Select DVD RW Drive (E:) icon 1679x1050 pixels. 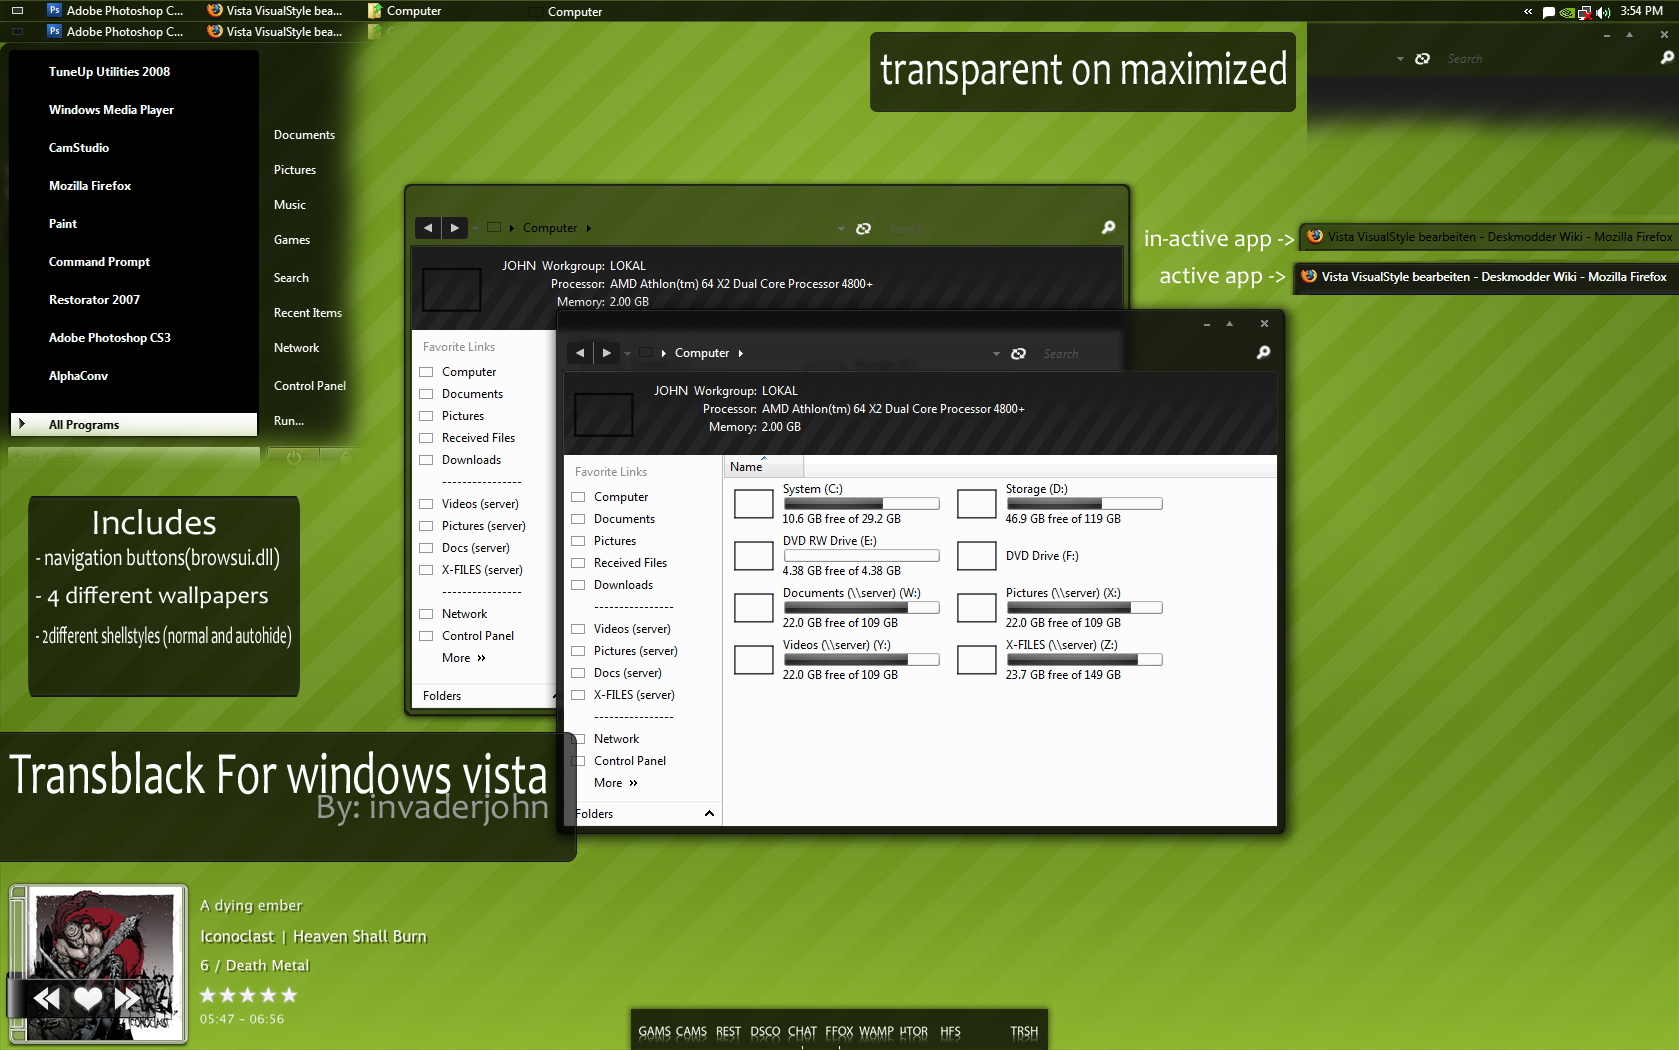[754, 556]
